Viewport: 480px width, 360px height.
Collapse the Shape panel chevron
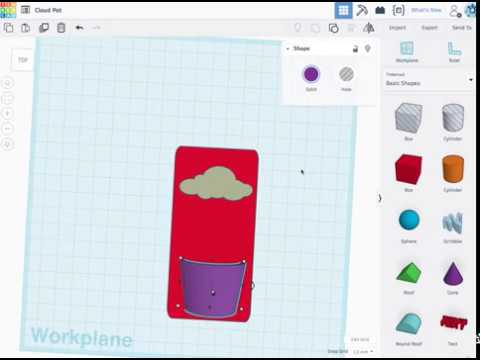pos(288,49)
